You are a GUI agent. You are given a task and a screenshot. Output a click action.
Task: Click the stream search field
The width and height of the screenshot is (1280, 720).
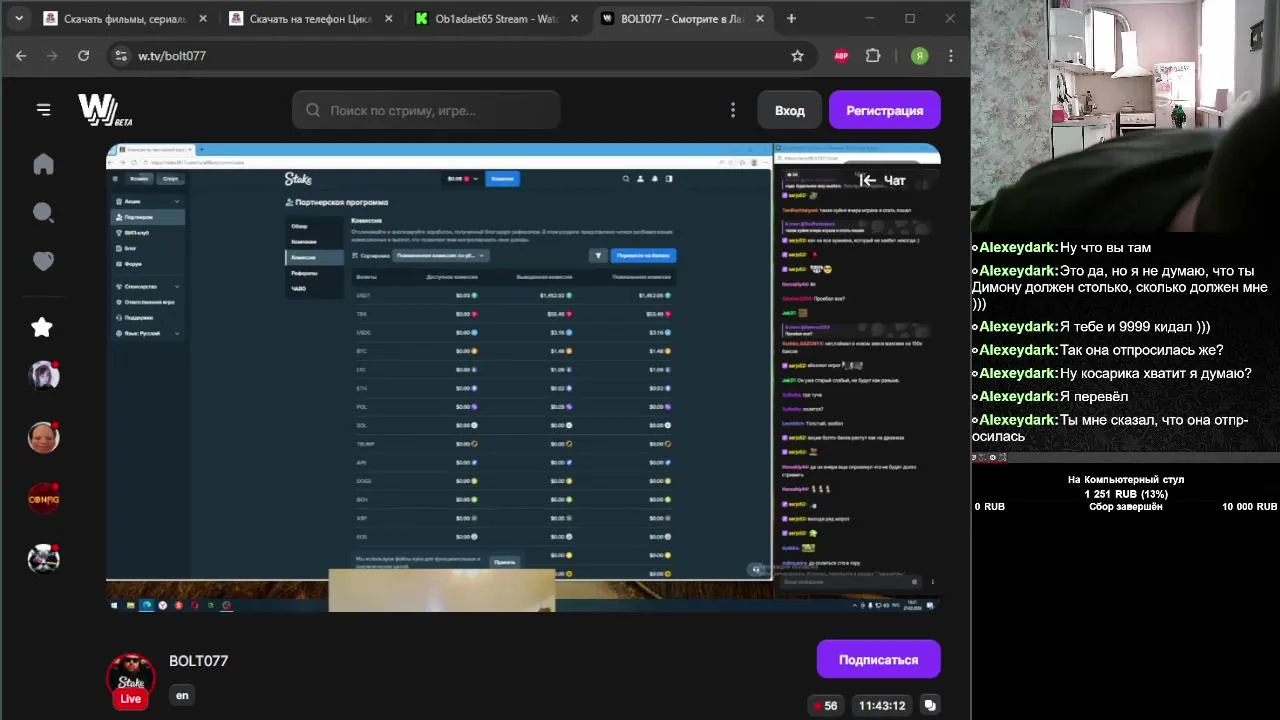pos(426,110)
